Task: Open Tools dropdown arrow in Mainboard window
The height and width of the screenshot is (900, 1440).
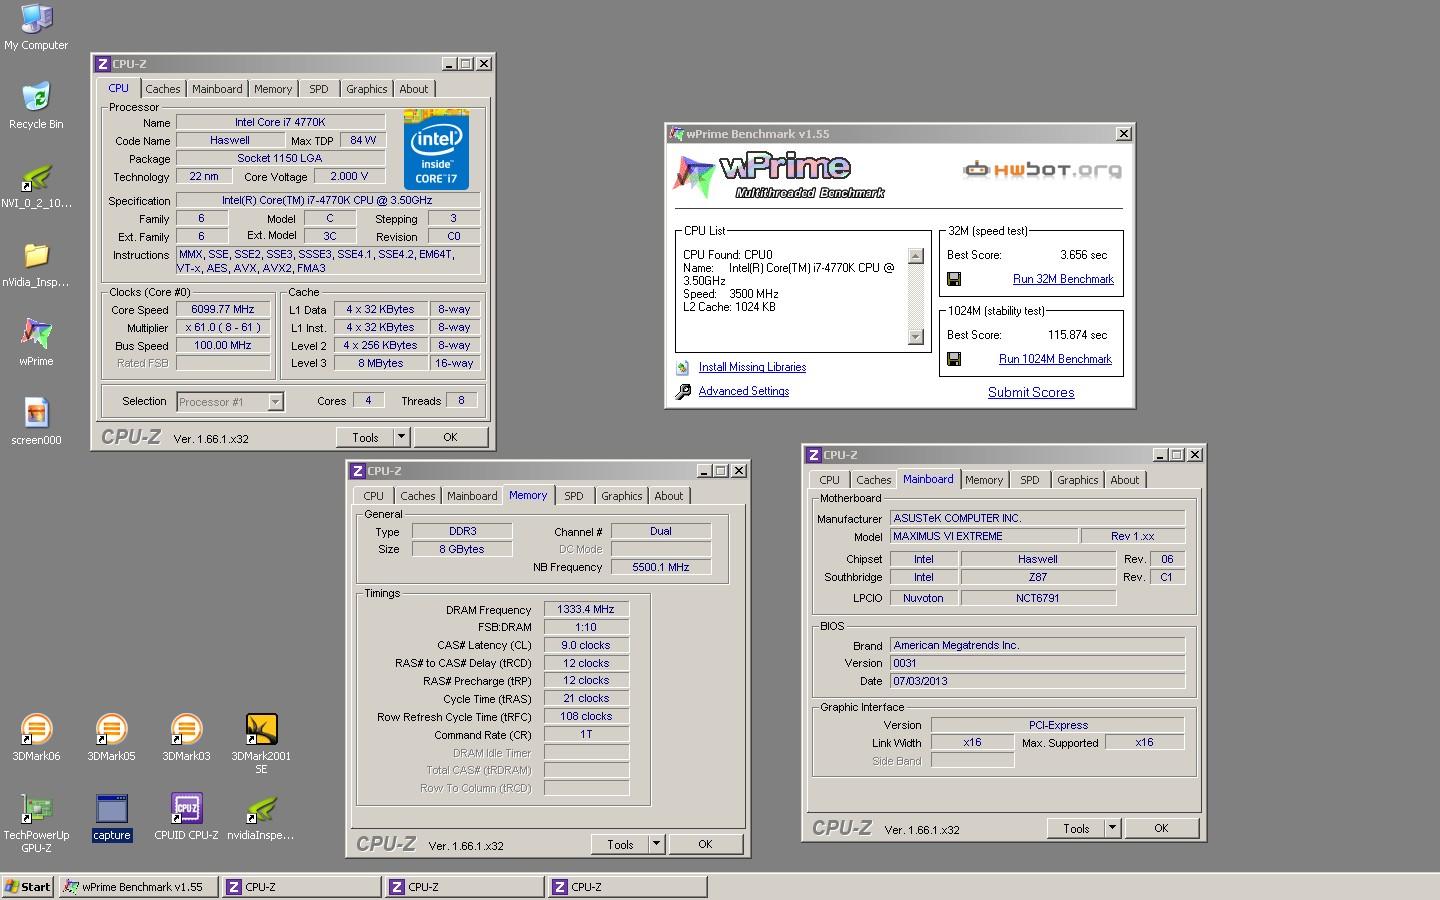Action: pyautogui.click(x=1112, y=828)
